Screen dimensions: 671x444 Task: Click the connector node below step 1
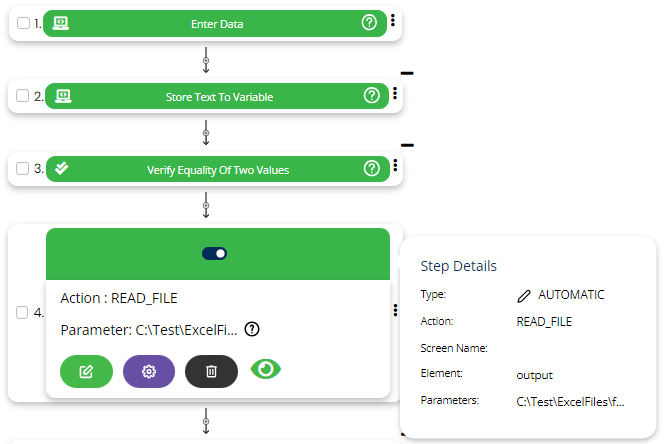pyautogui.click(x=206, y=60)
